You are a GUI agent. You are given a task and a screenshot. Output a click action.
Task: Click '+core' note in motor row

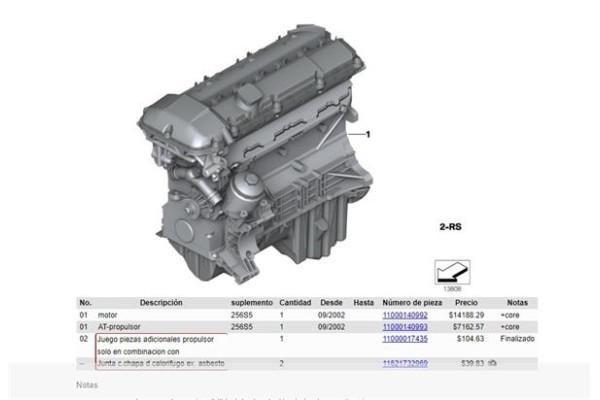pyautogui.click(x=510, y=315)
